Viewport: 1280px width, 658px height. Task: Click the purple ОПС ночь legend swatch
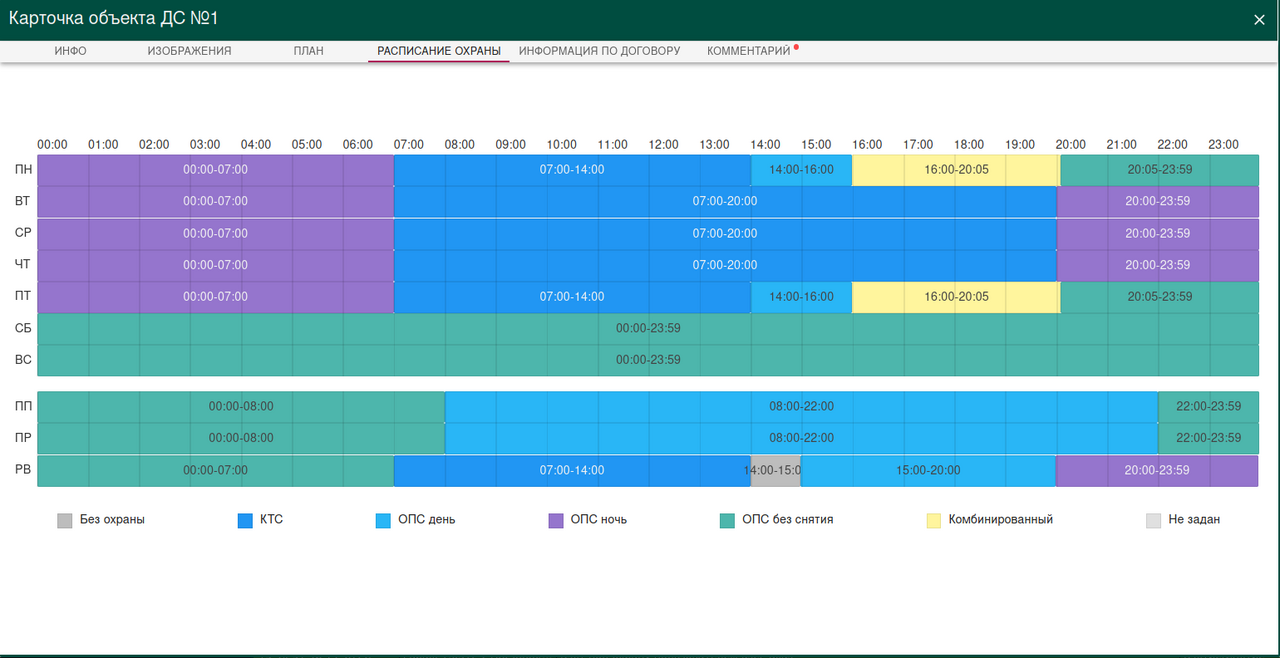pyautogui.click(x=556, y=520)
